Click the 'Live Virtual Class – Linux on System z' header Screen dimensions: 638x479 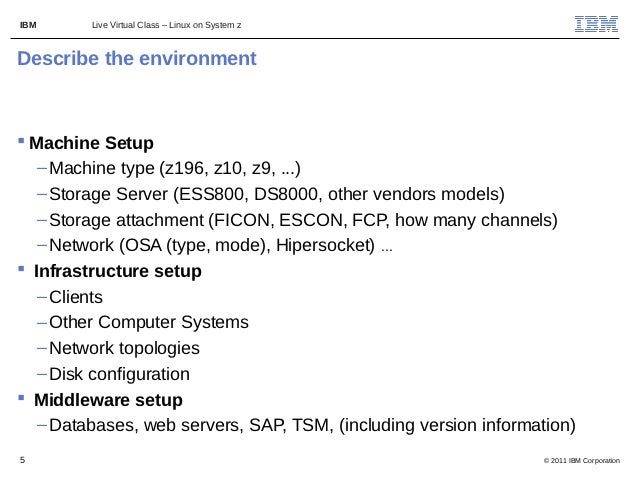pos(166,25)
